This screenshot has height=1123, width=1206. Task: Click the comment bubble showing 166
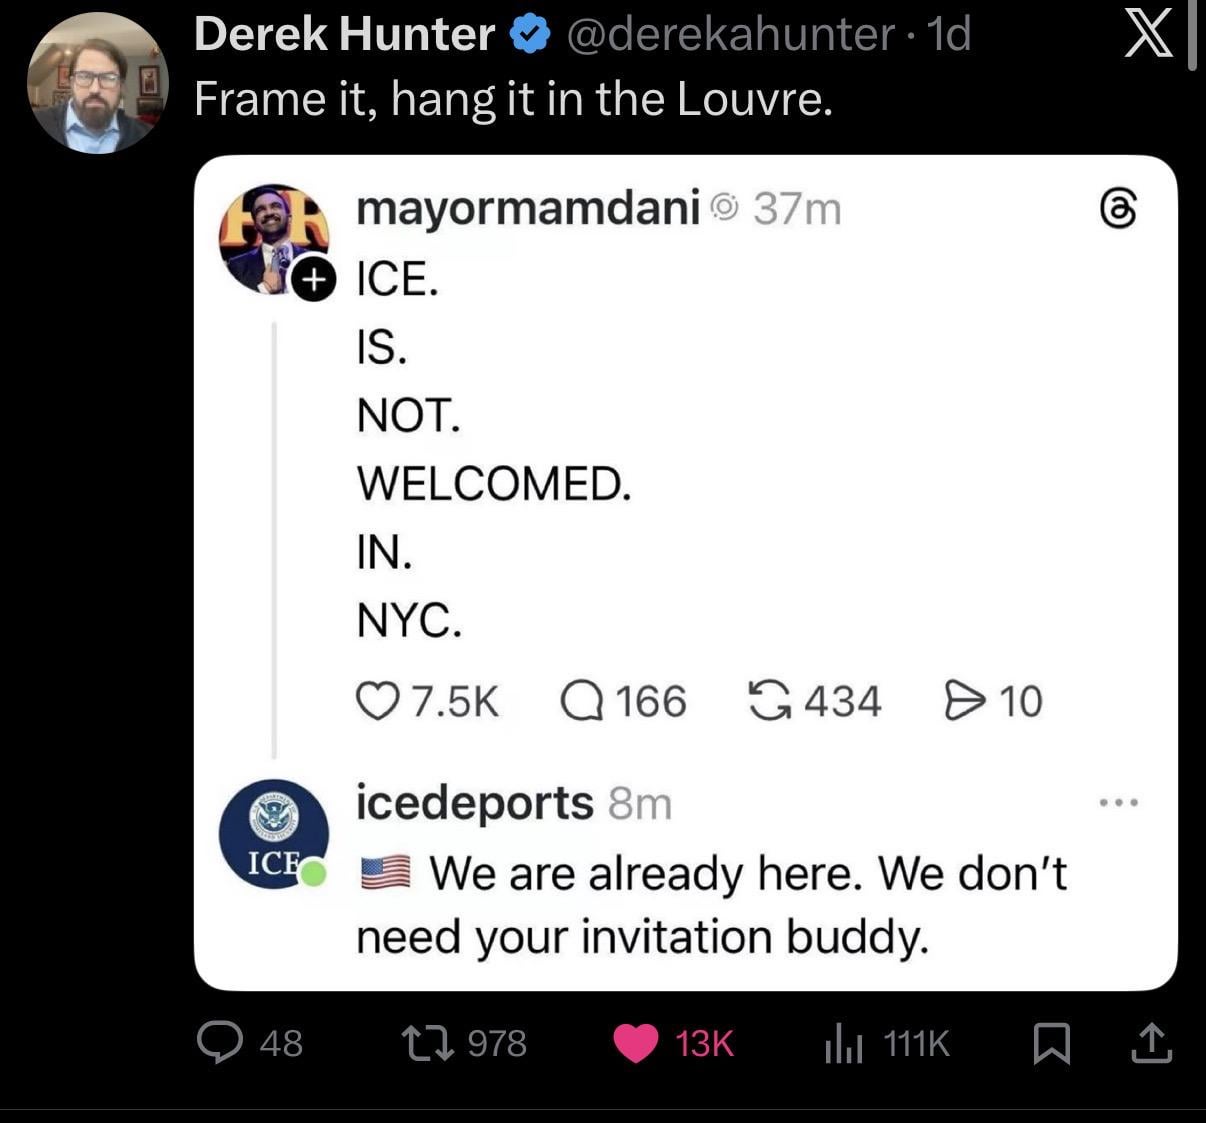tap(581, 701)
